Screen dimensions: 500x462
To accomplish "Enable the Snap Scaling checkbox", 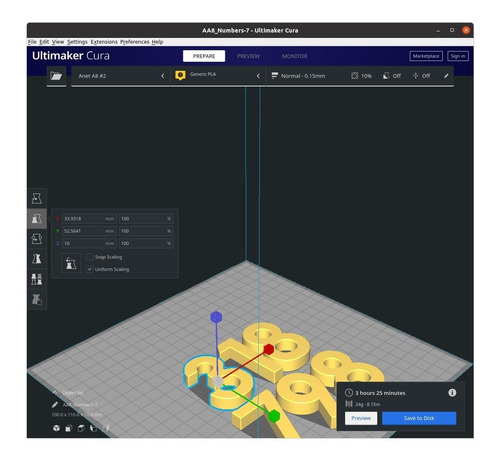I will pyautogui.click(x=90, y=257).
